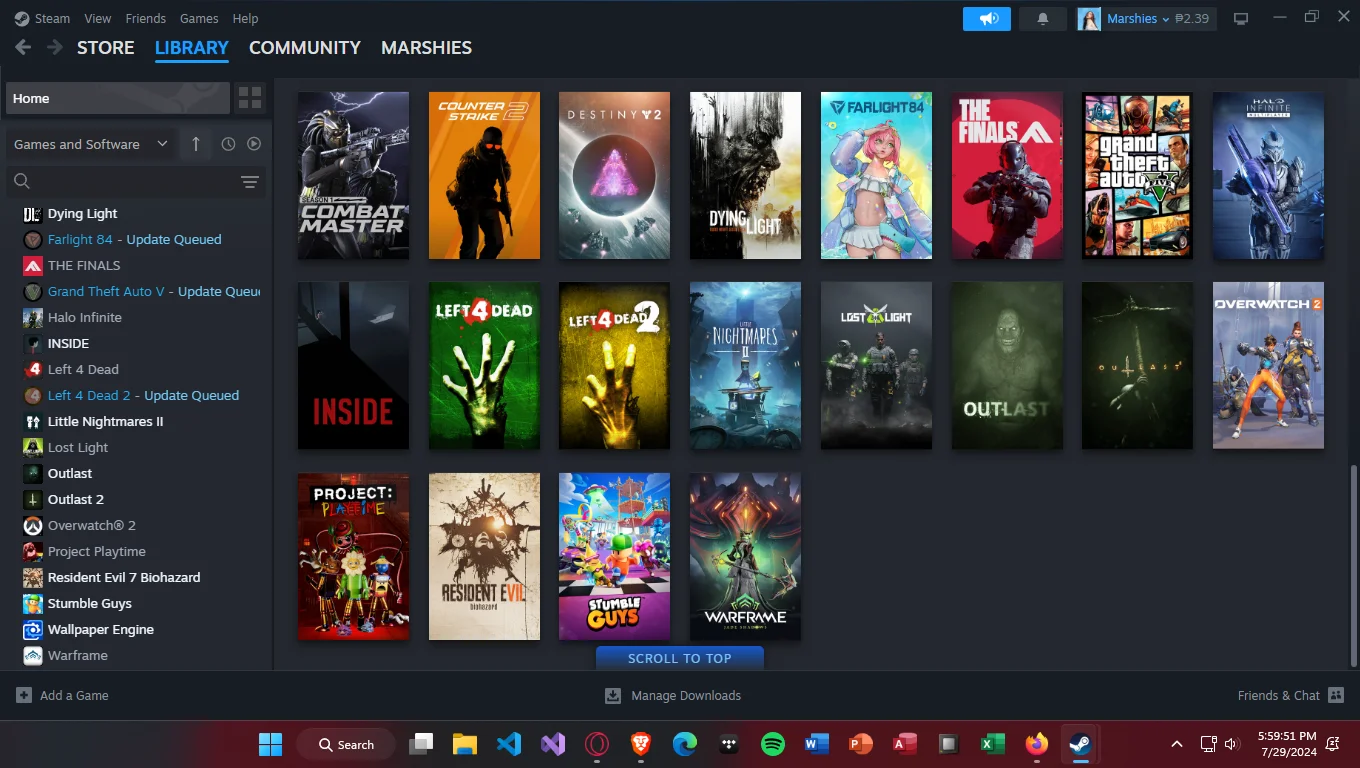
Task: Open the Games menu
Action: (199, 18)
